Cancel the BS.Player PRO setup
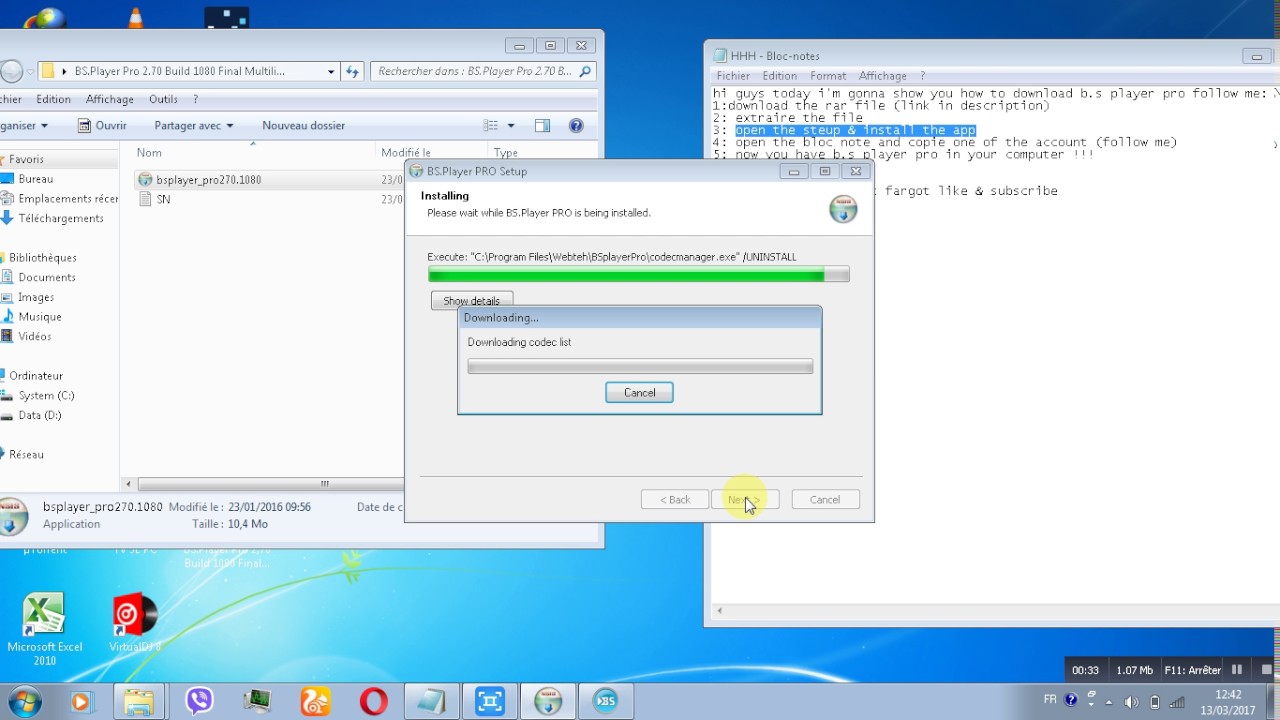 pyautogui.click(x=825, y=500)
